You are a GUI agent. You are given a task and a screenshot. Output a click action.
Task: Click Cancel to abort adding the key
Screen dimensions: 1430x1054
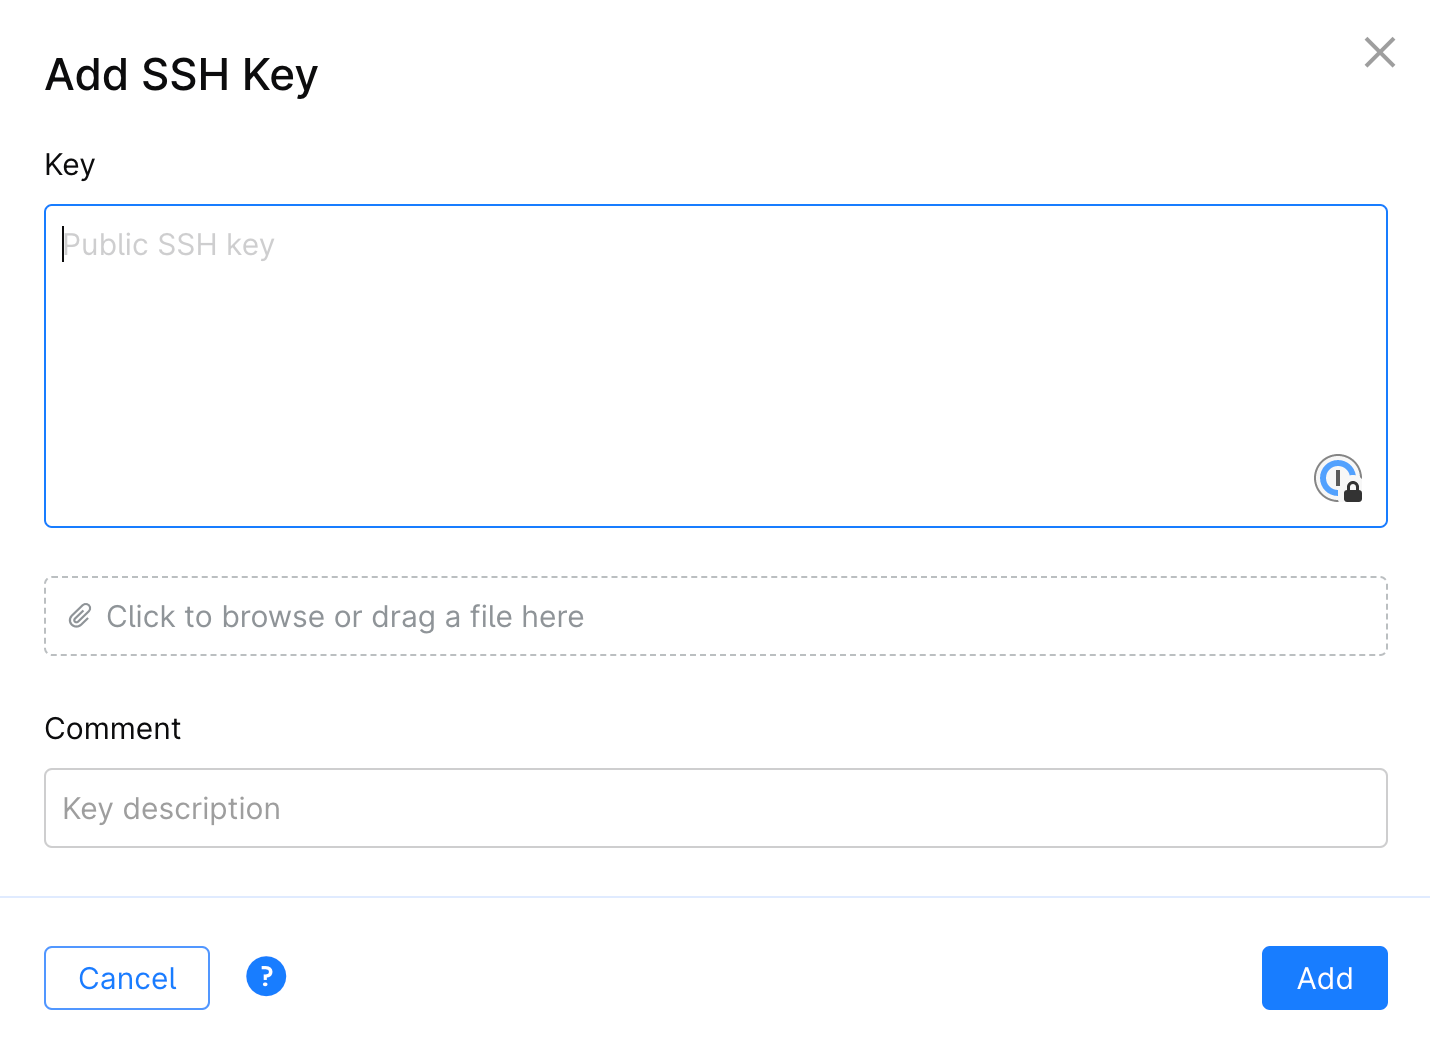click(x=126, y=978)
